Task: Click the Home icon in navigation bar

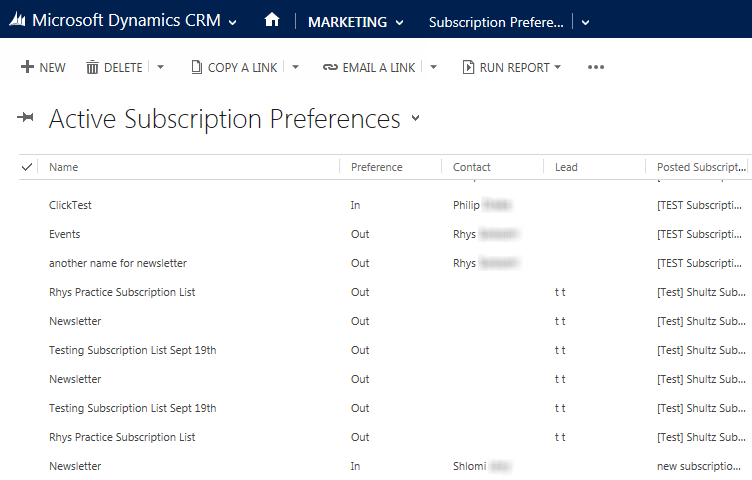Action: point(271,21)
